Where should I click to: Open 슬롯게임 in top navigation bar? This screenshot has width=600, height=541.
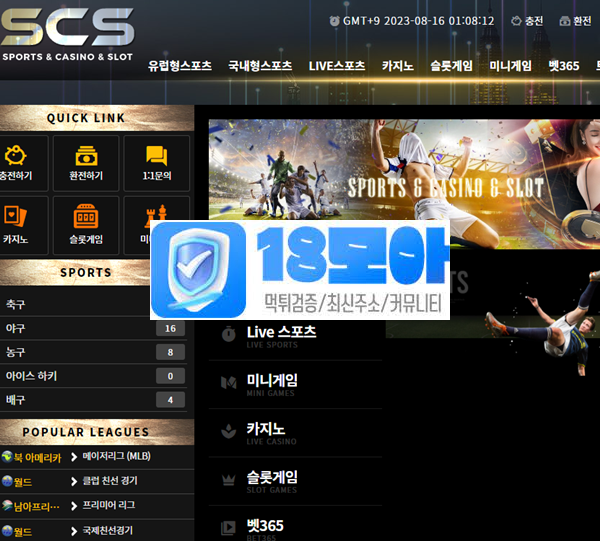pos(452,66)
